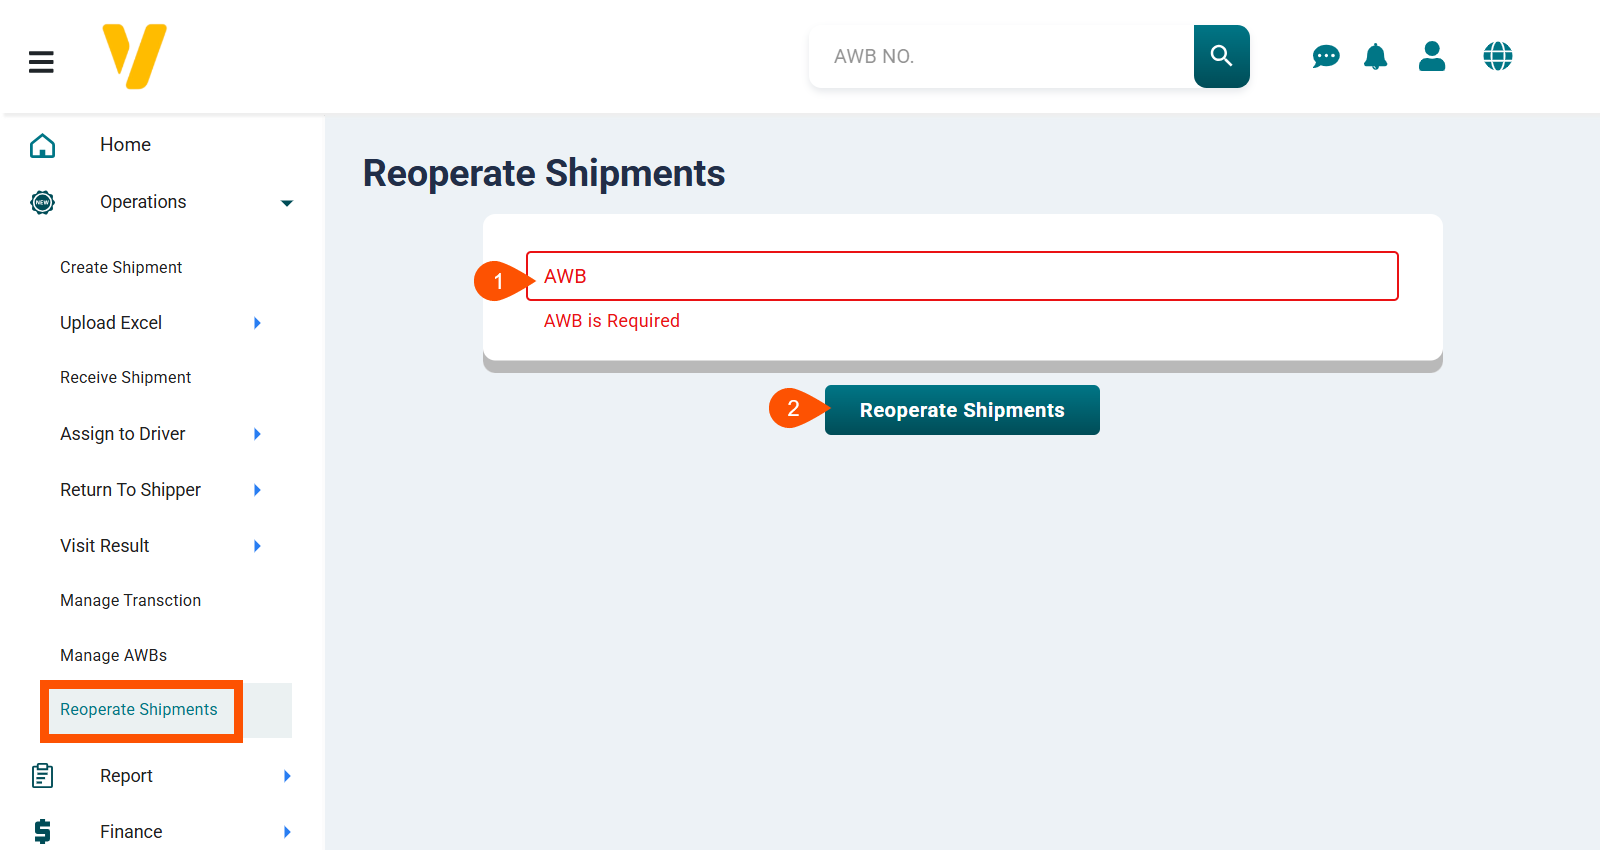This screenshot has height=850, width=1600.
Task: Click the Reoperate Shipments button
Action: coord(961,409)
